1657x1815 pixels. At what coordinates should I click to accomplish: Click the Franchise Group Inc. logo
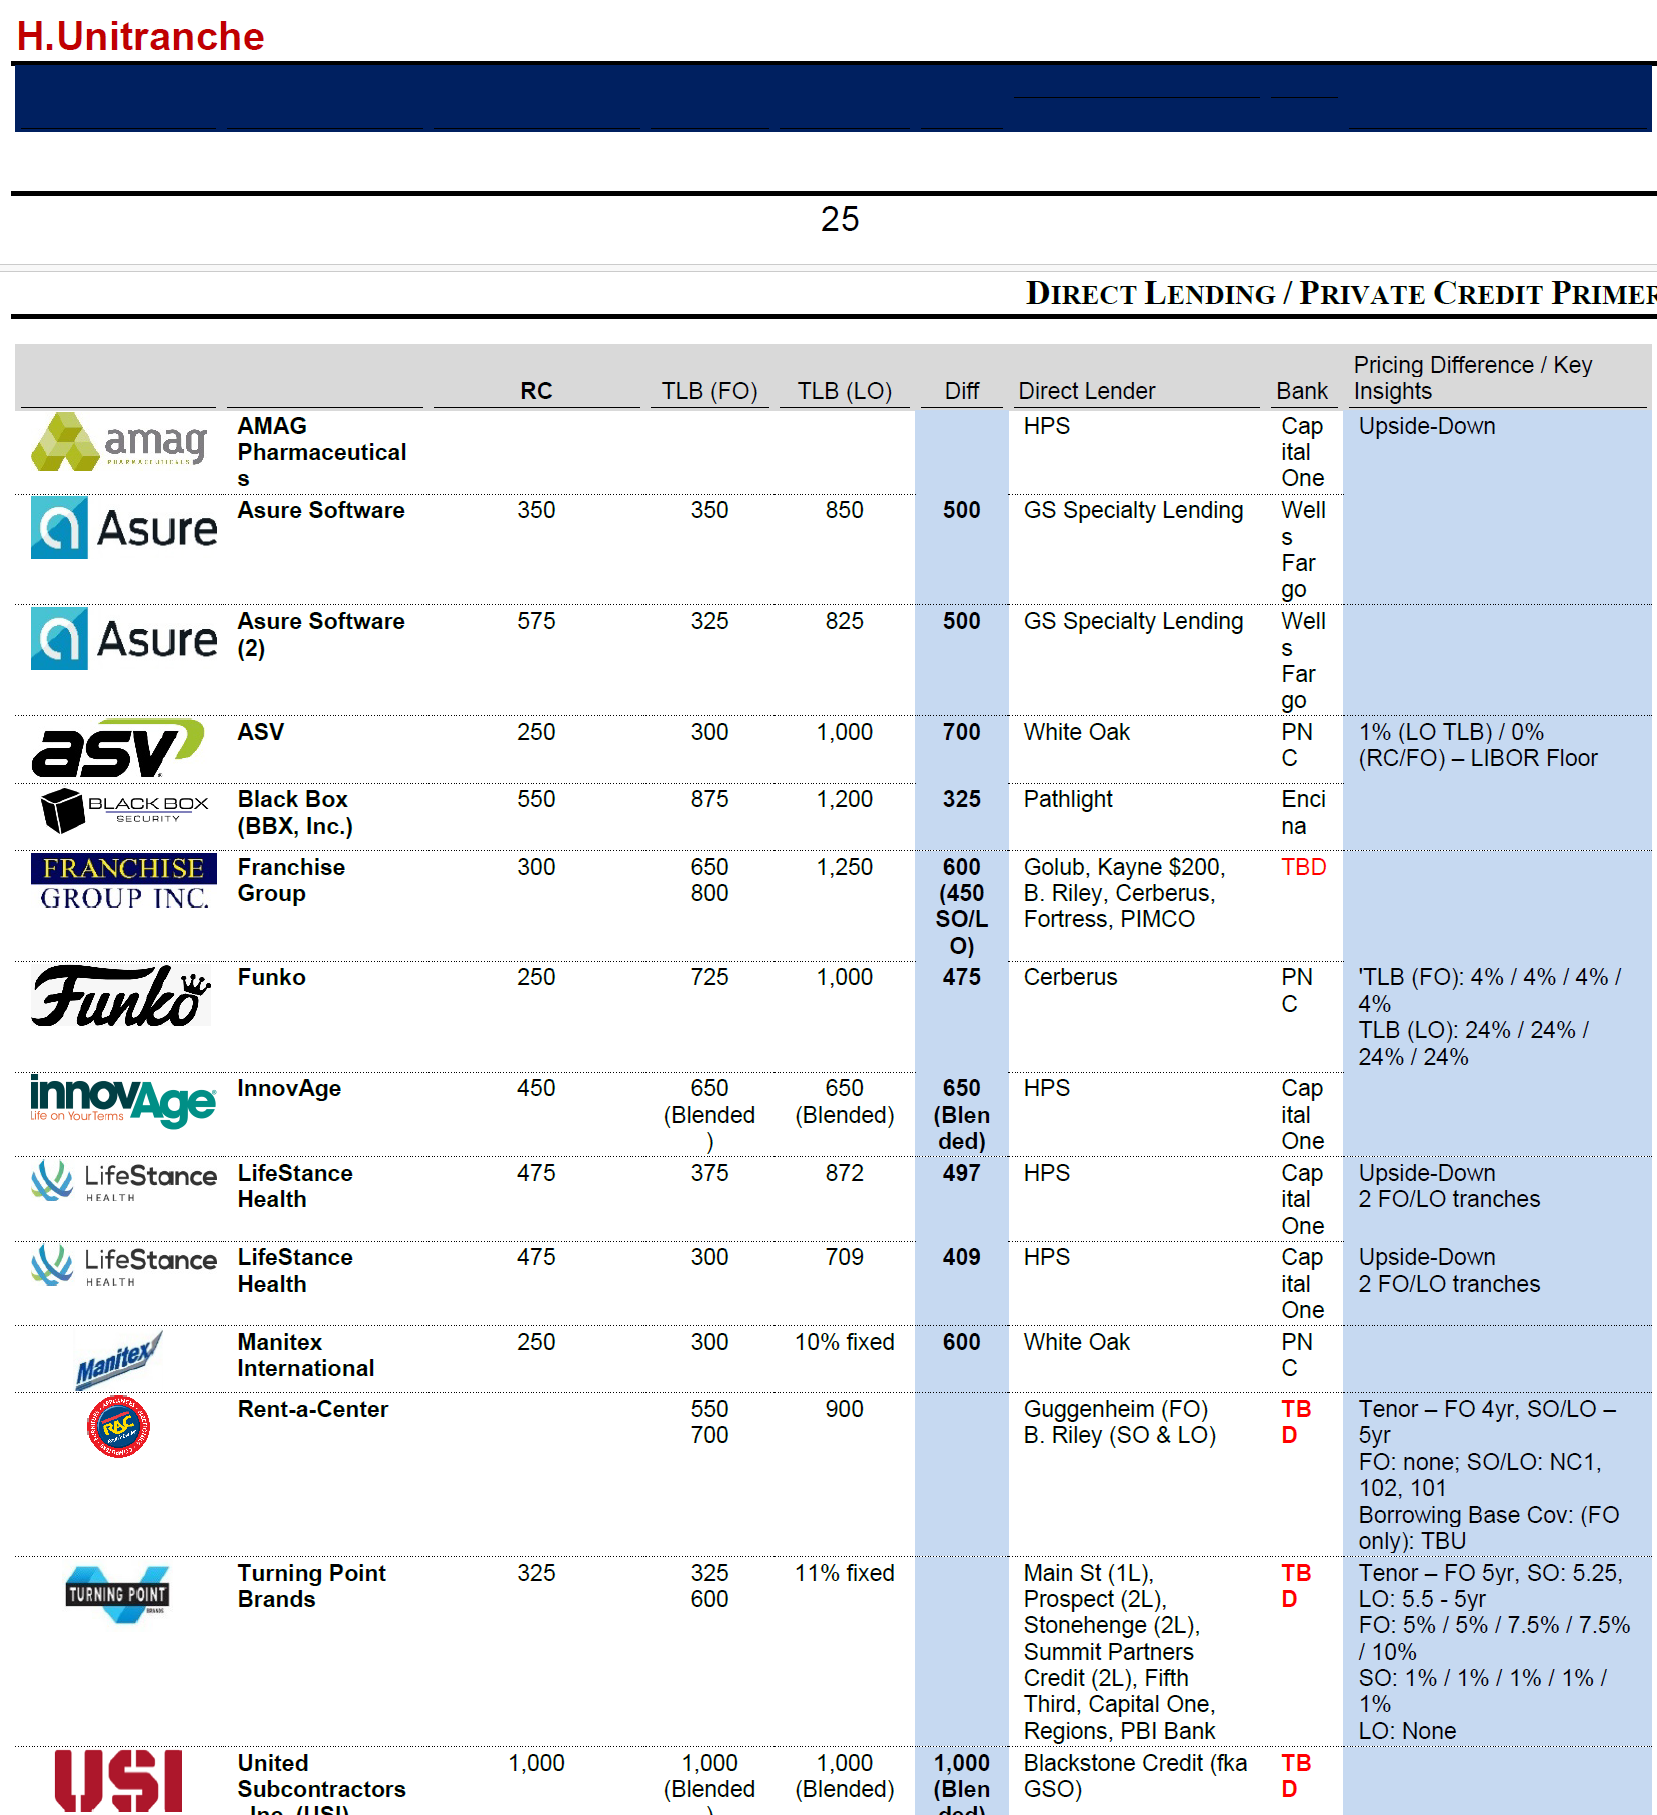(x=124, y=882)
